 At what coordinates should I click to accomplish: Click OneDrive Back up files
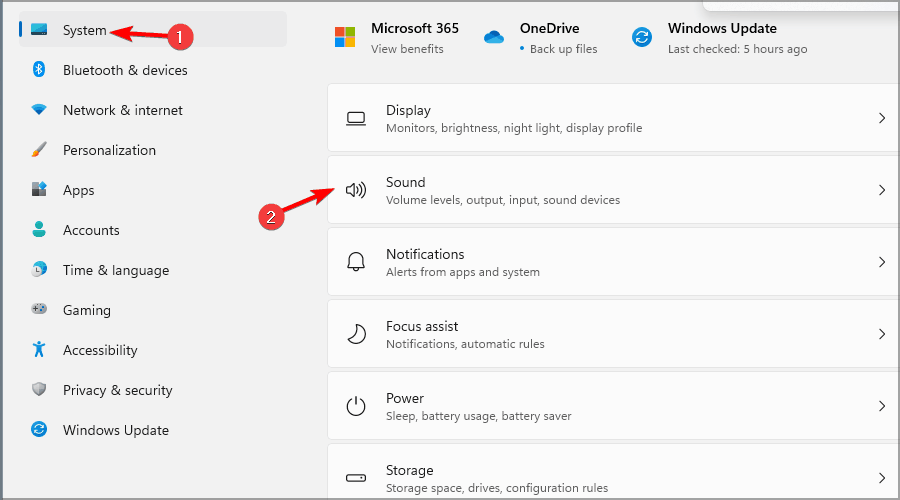[564, 49]
